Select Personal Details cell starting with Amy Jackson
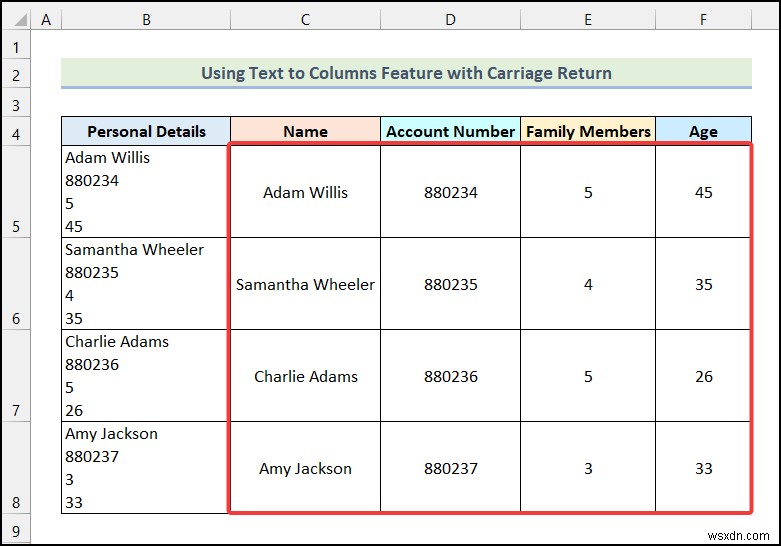Viewport: 781px width, 546px height. click(146, 468)
